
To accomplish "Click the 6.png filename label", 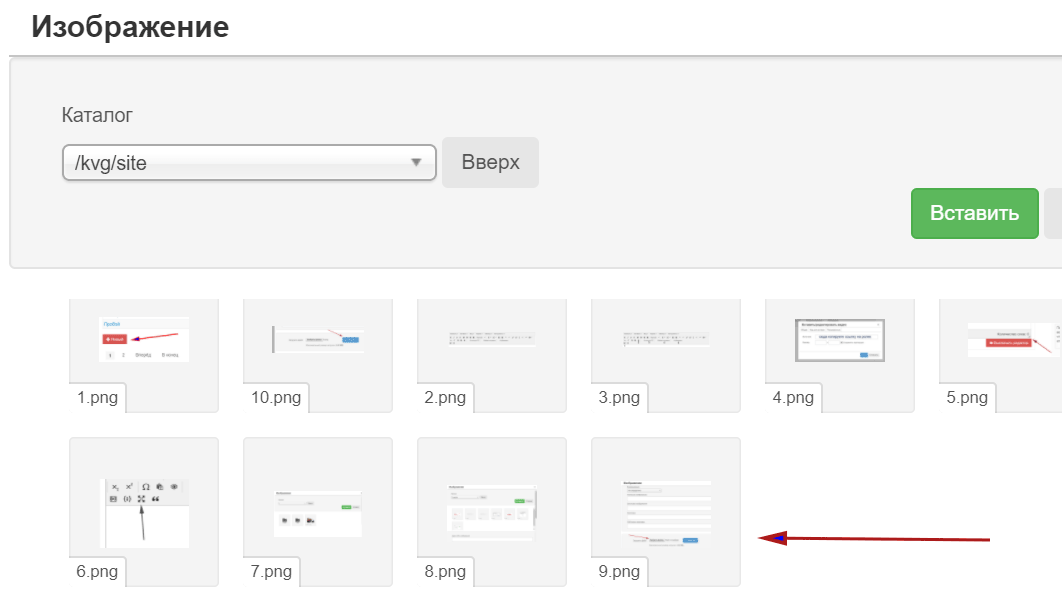I will (x=97, y=572).
